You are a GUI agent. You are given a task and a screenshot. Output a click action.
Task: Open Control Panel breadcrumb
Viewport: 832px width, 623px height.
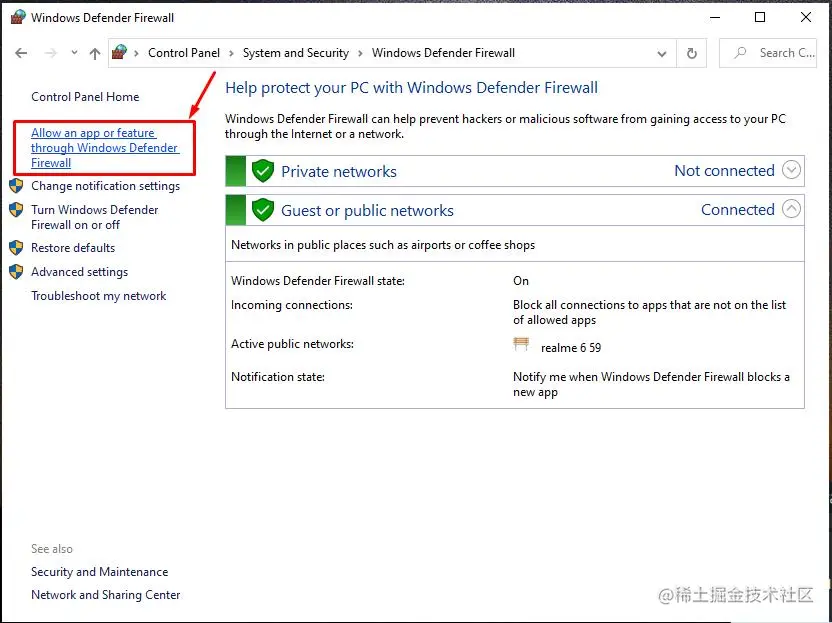tap(184, 53)
